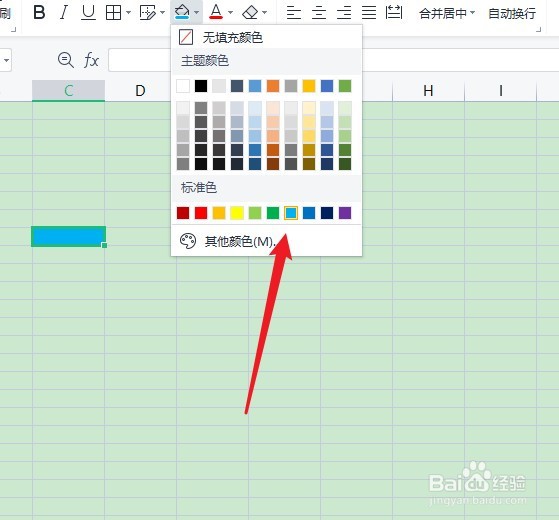This screenshot has height=520, width=559.
Task: Align text right
Action: 344,13
